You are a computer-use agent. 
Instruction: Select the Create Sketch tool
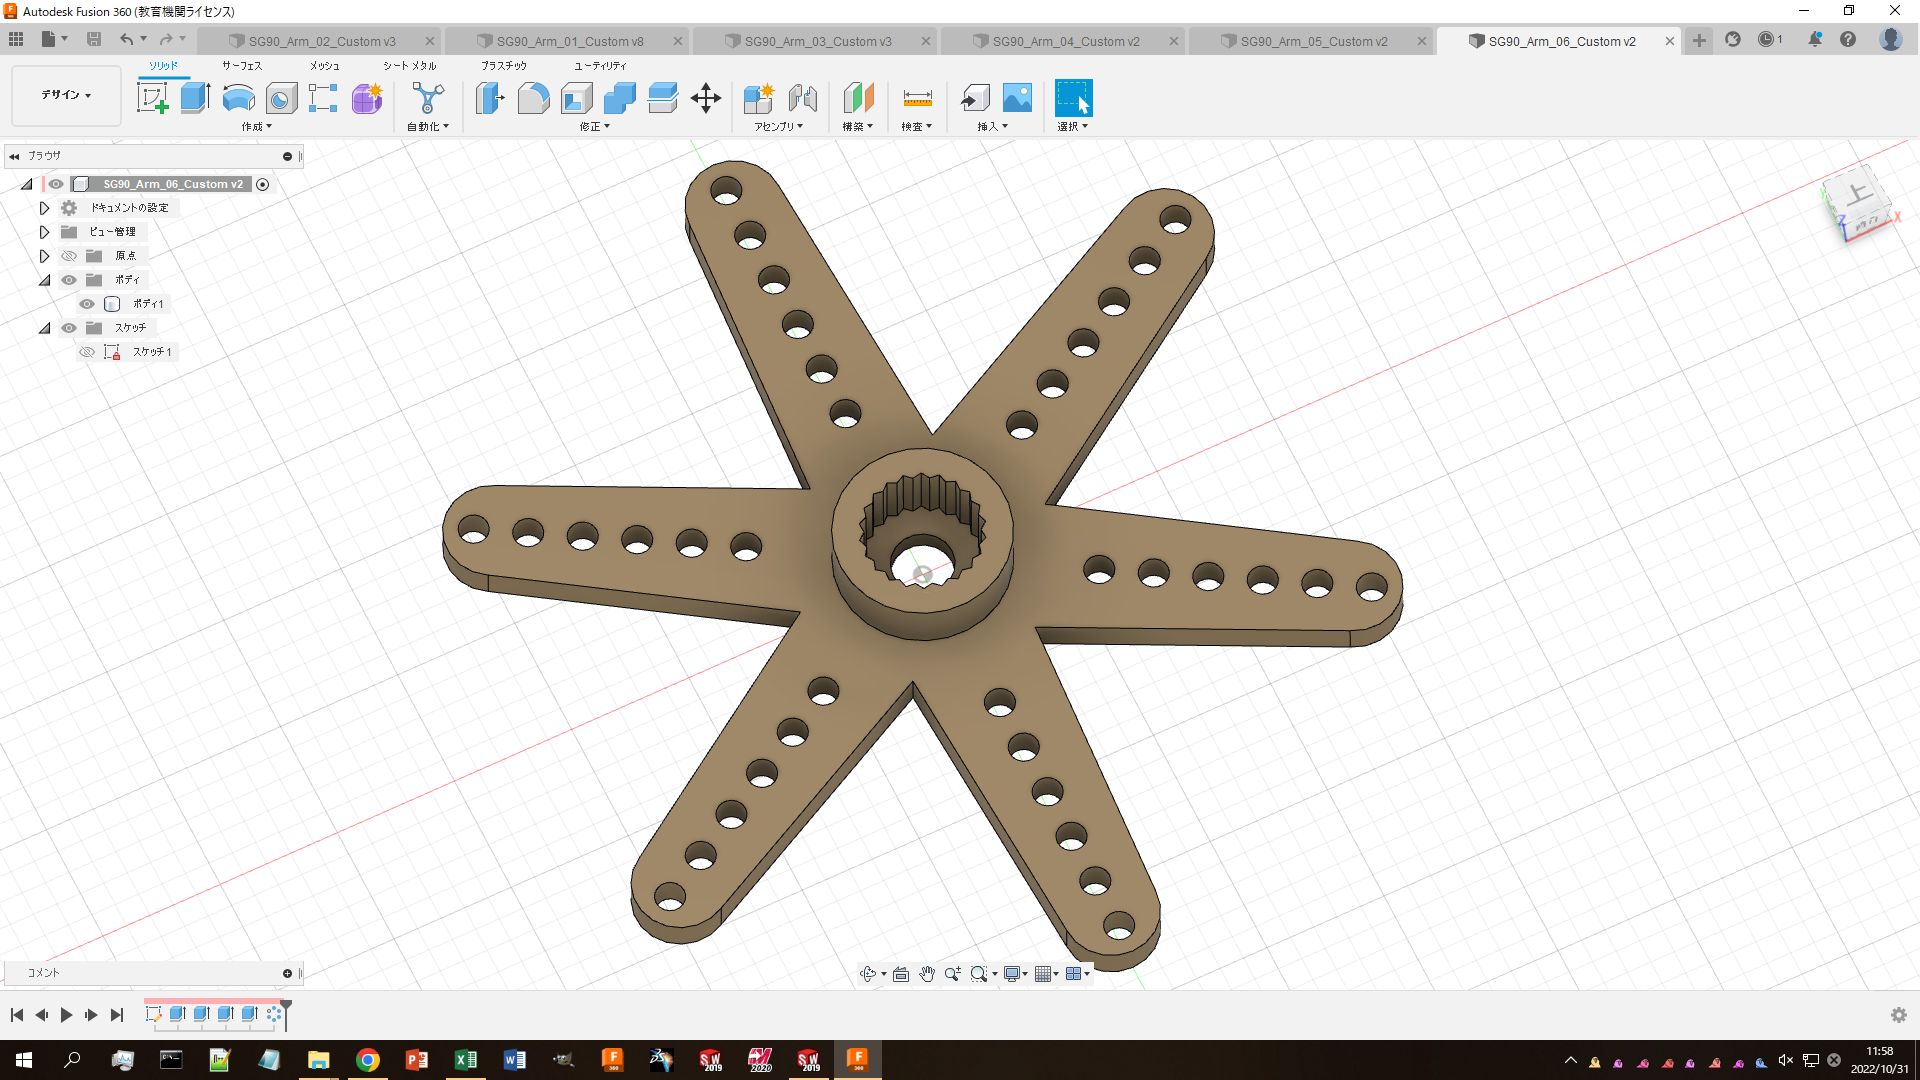click(x=152, y=98)
